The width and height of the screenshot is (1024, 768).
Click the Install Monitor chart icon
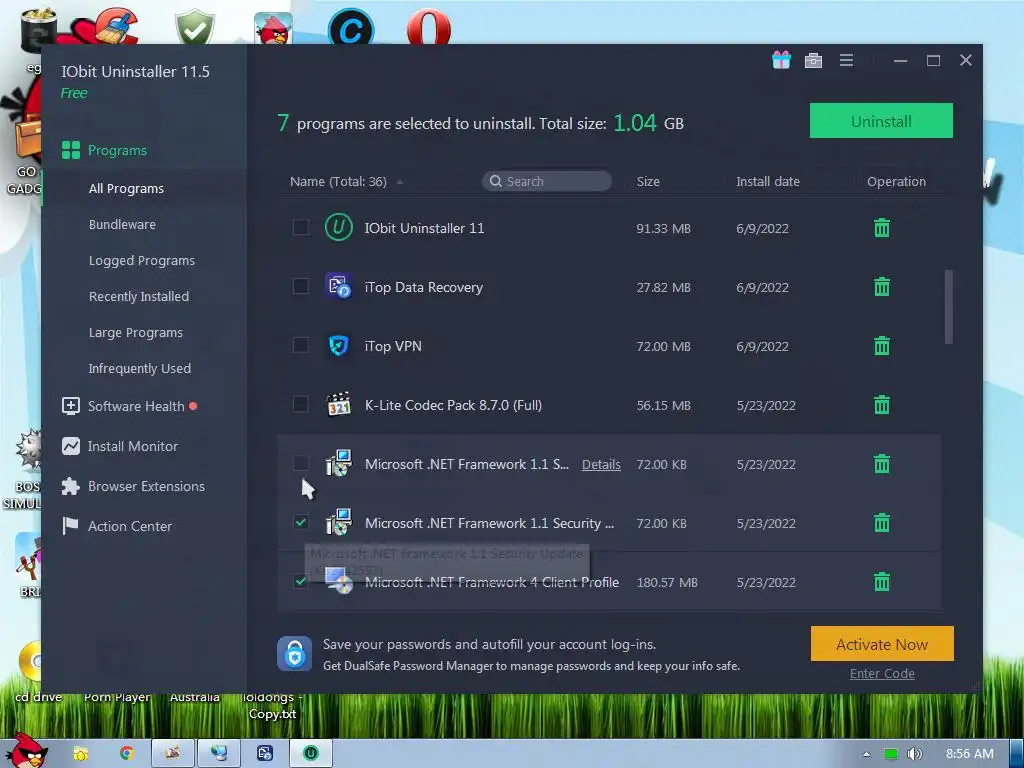click(x=71, y=446)
